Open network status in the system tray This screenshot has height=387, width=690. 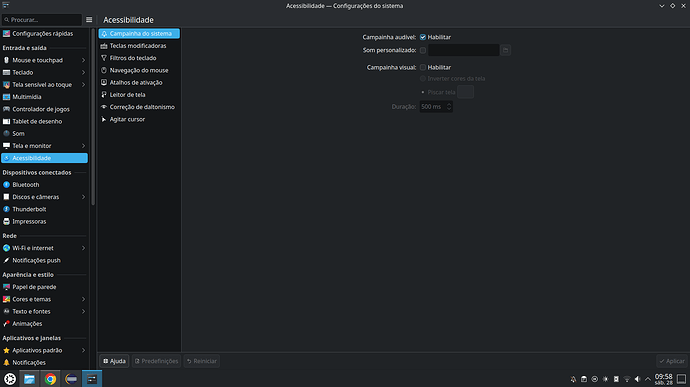[x=627, y=379]
